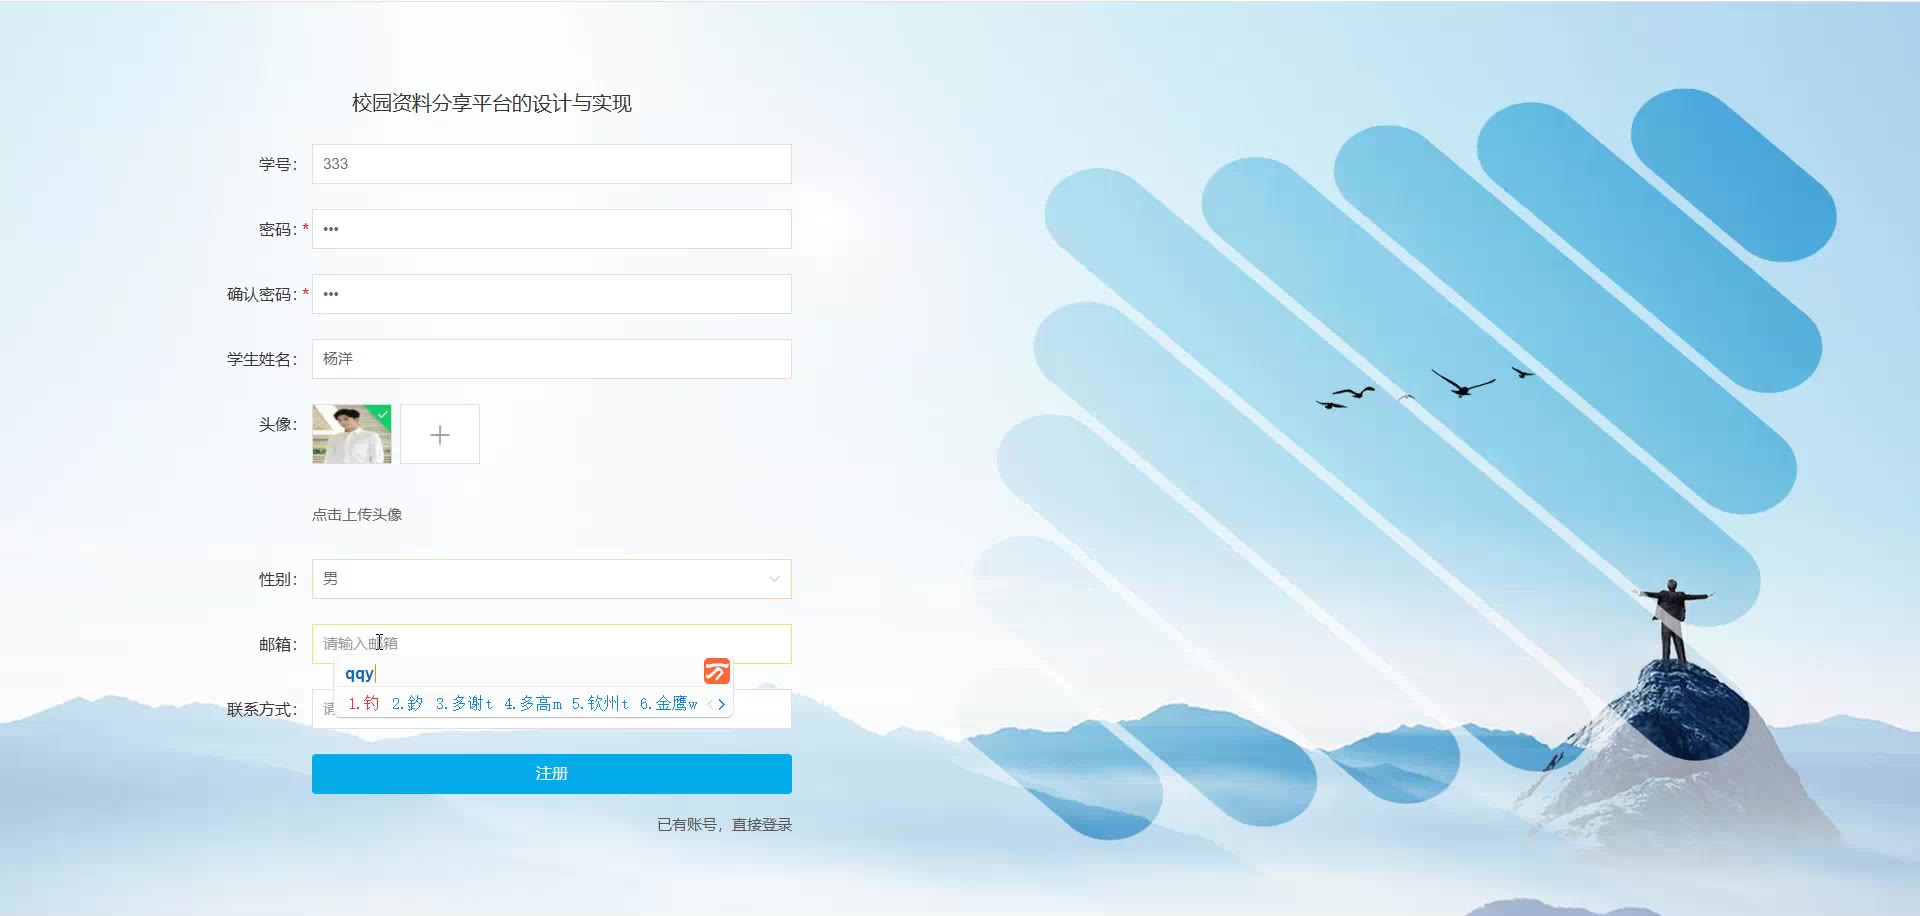Follow the 已有账号，直接登录 link

724,825
